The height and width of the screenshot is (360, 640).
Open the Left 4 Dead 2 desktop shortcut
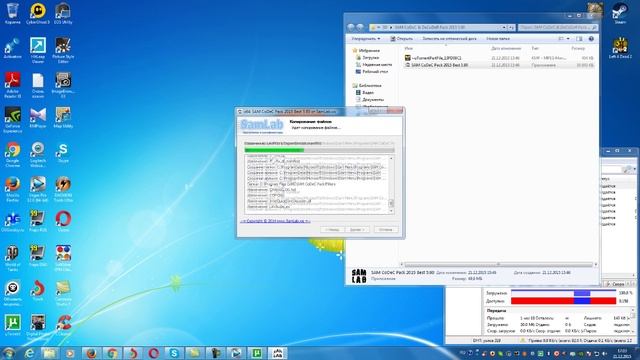click(x=620, y=48)
